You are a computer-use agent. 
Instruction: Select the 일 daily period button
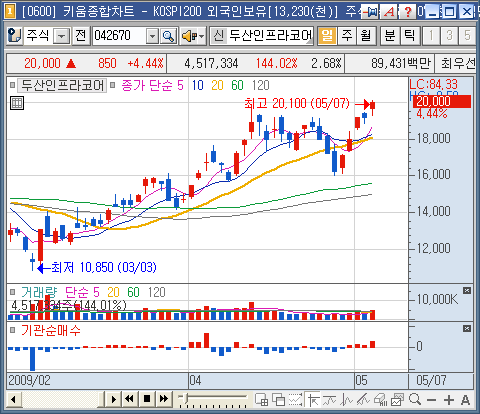(327, 35)
